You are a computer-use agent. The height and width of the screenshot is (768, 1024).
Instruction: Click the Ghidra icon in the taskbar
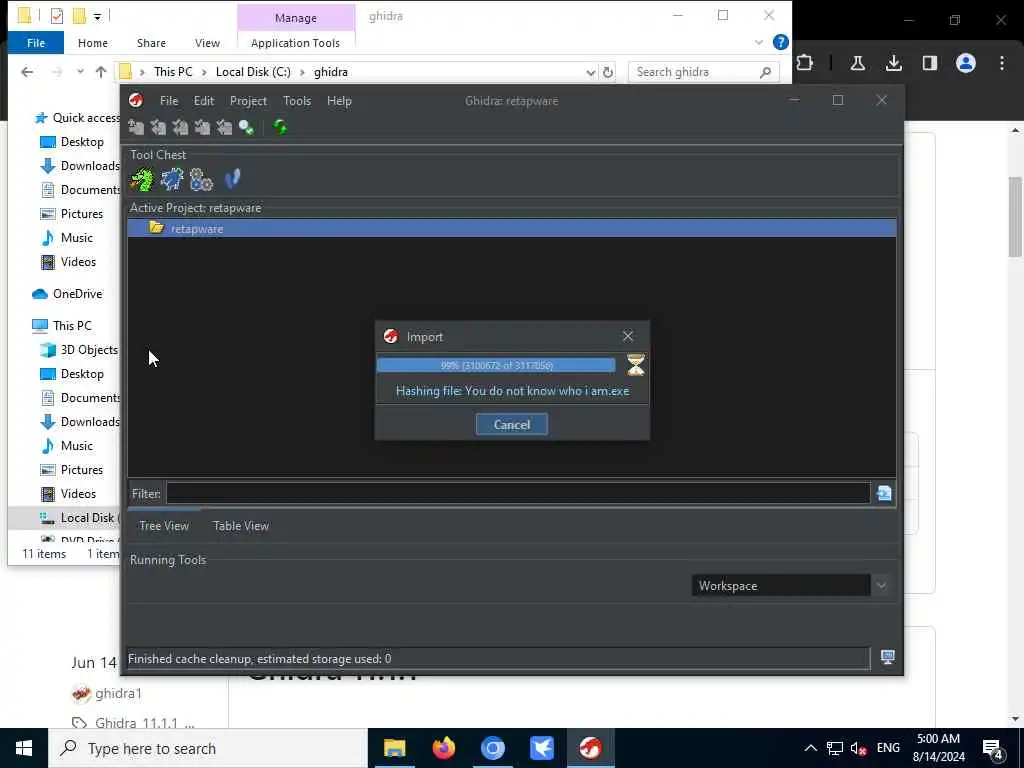pos(590,748)
